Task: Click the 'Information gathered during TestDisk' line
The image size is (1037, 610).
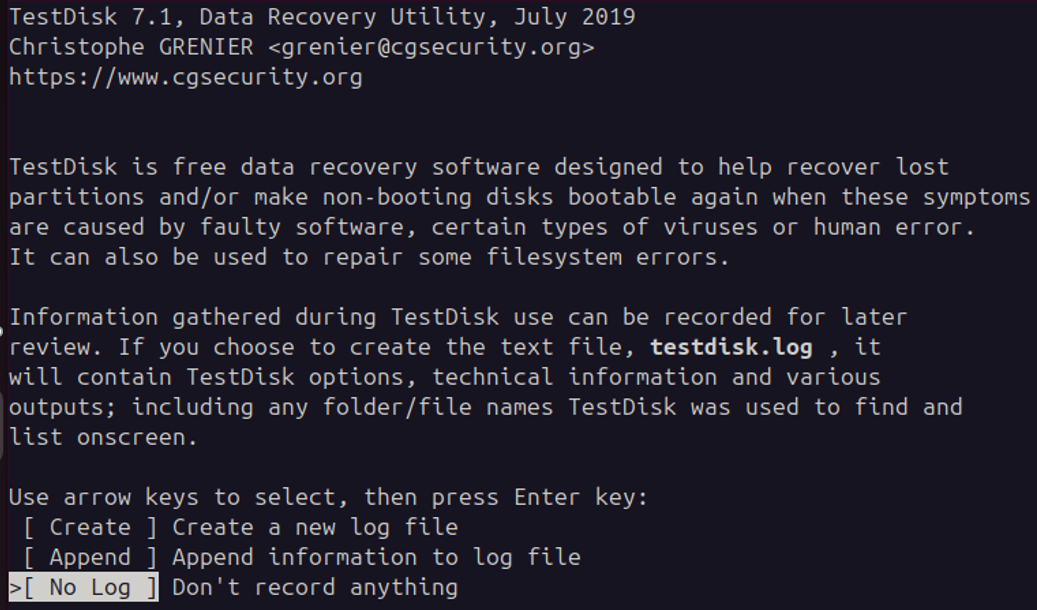Action: tap(458, 317)
